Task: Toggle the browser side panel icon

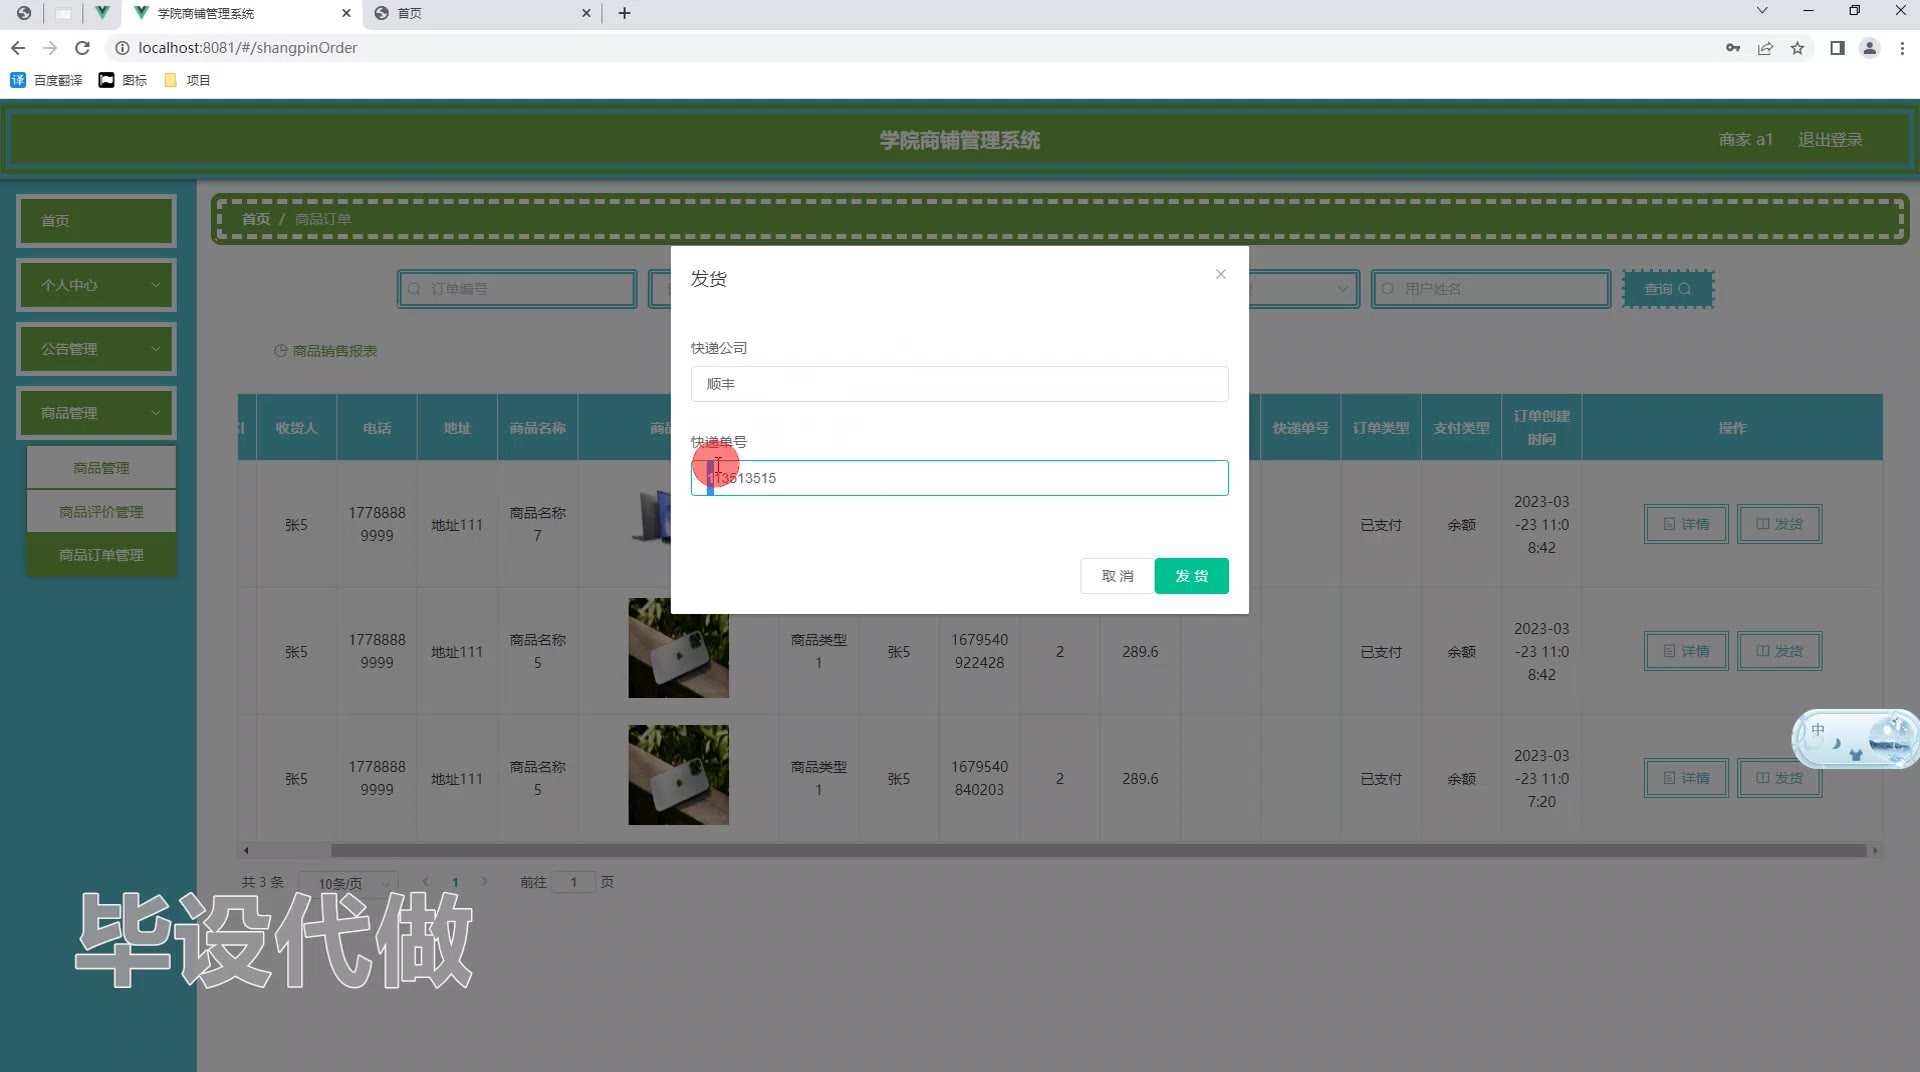Action: click(x=1837, y=48)
